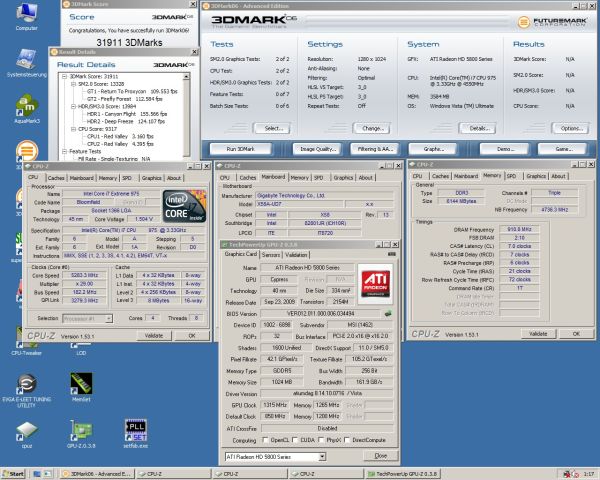Click the Intel Core i7 logo in CPU-Z

point(184,206)
